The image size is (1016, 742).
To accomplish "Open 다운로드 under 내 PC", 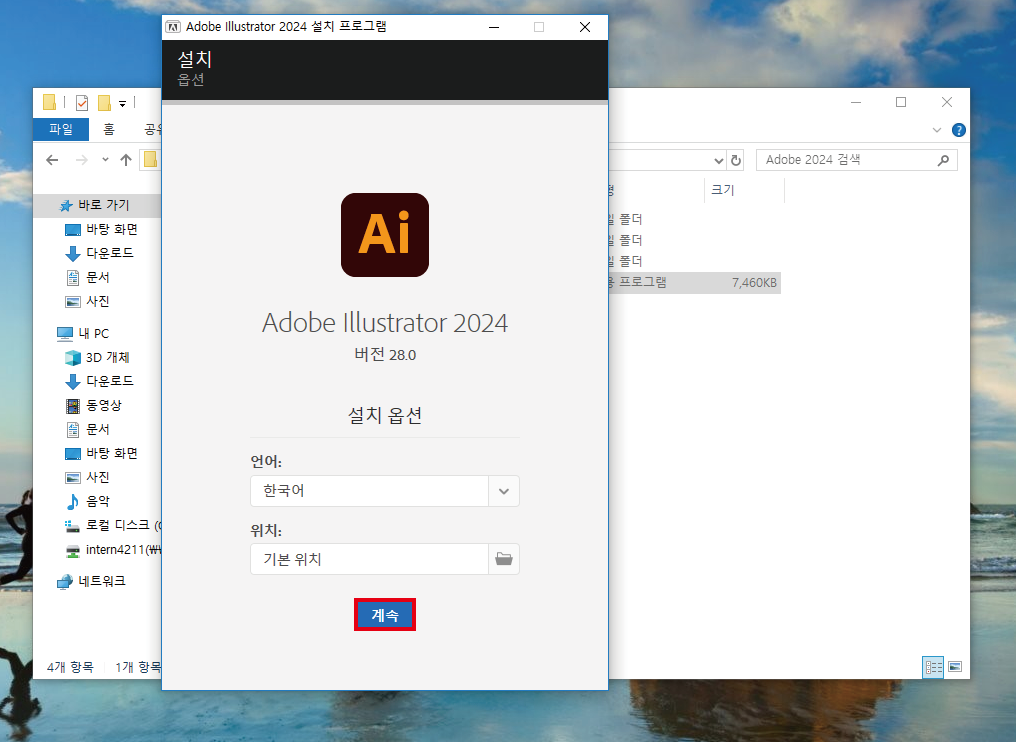I will 99,381.
